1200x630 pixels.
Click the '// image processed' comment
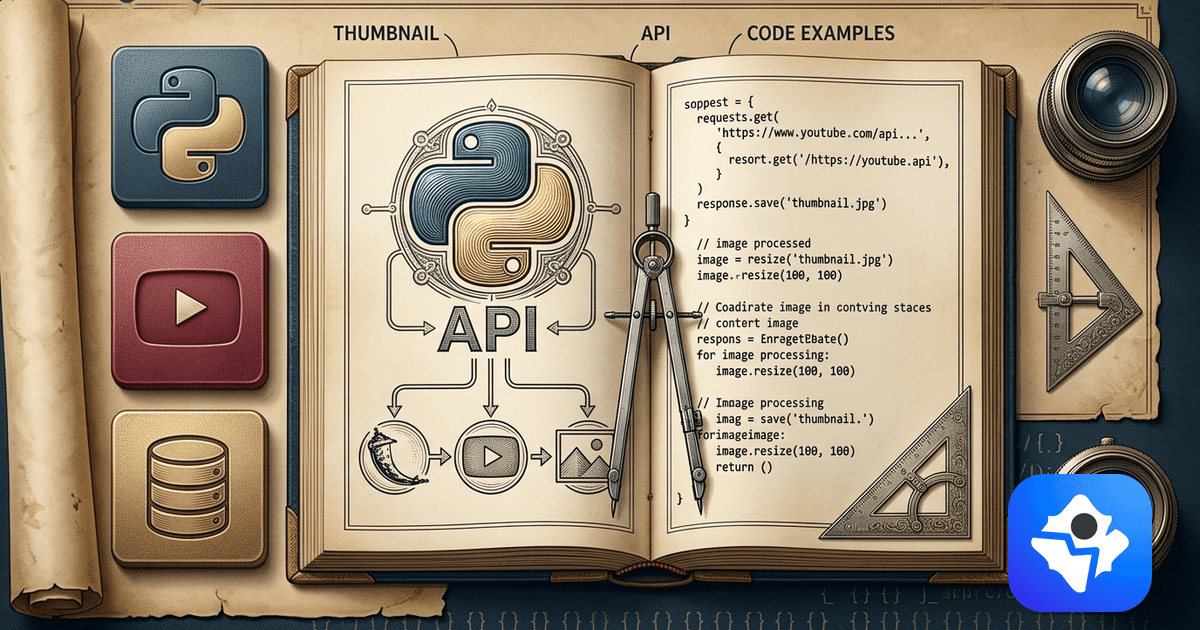tap(753, 243)
